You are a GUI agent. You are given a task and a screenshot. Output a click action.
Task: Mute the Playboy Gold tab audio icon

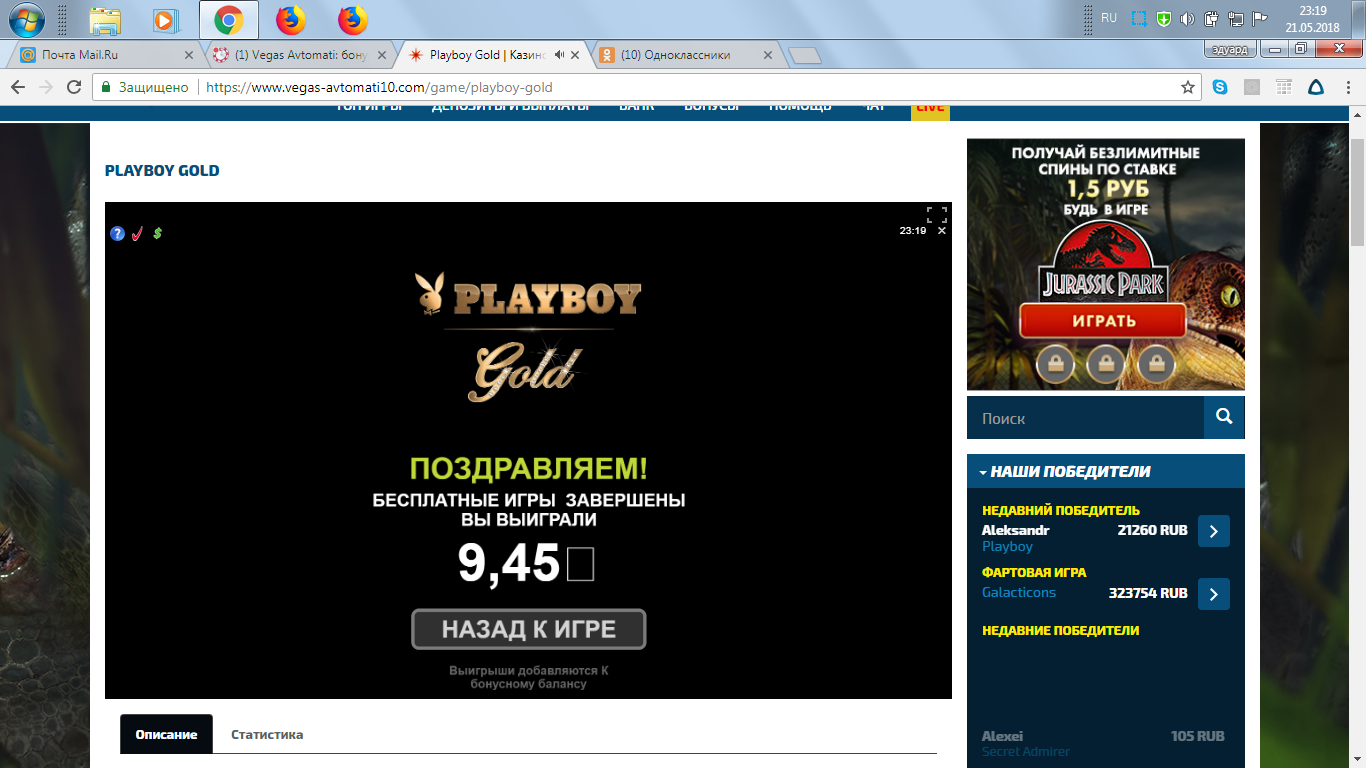coord(560,55)
